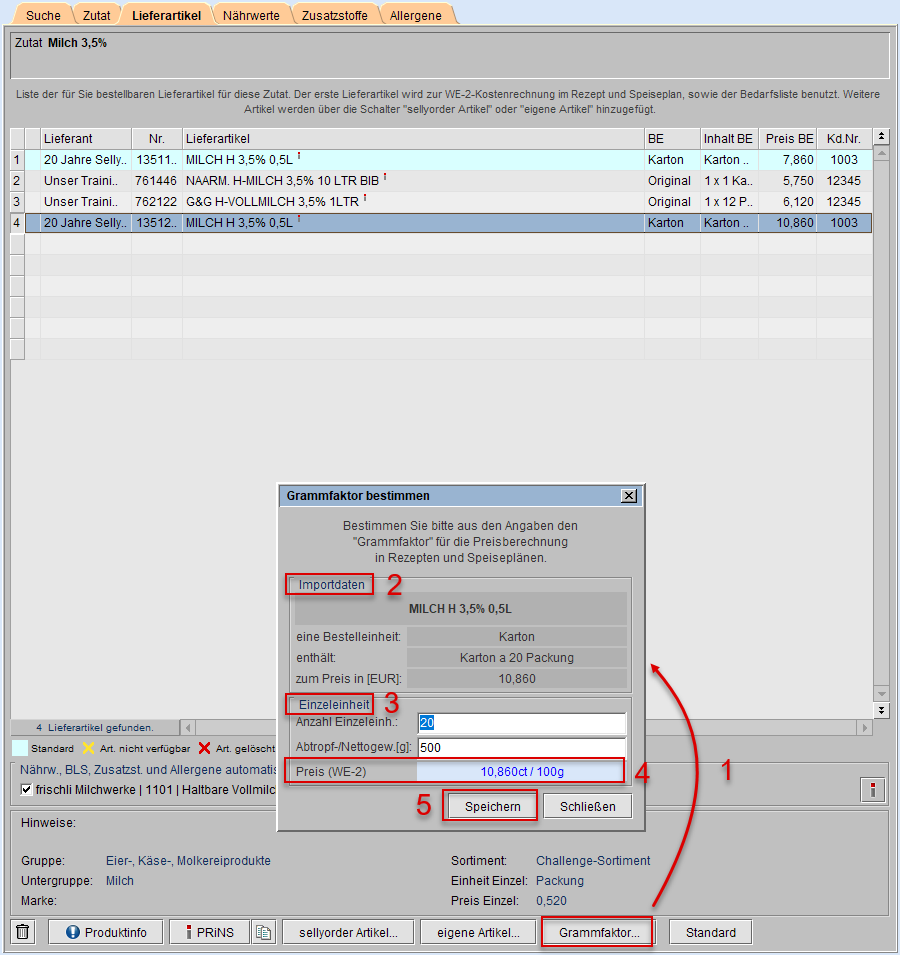Screen dimensions: 900x955
Task: Open PRiNS product information
Action: point(208,932)
